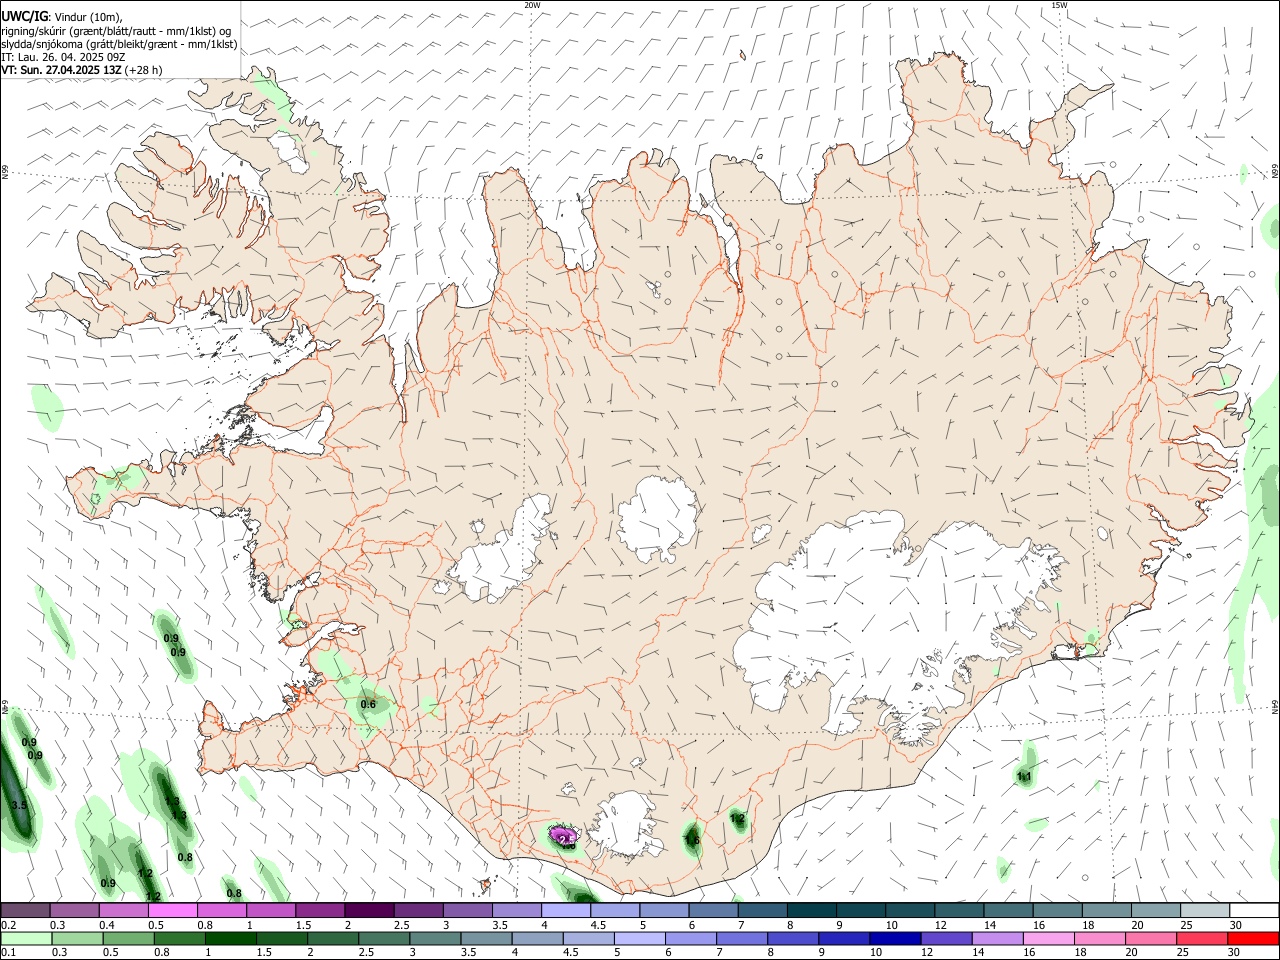Select the dark teal 8–9 swatch in upper legend row
Screen dimensions: 1280x960
tap(811, 911)
